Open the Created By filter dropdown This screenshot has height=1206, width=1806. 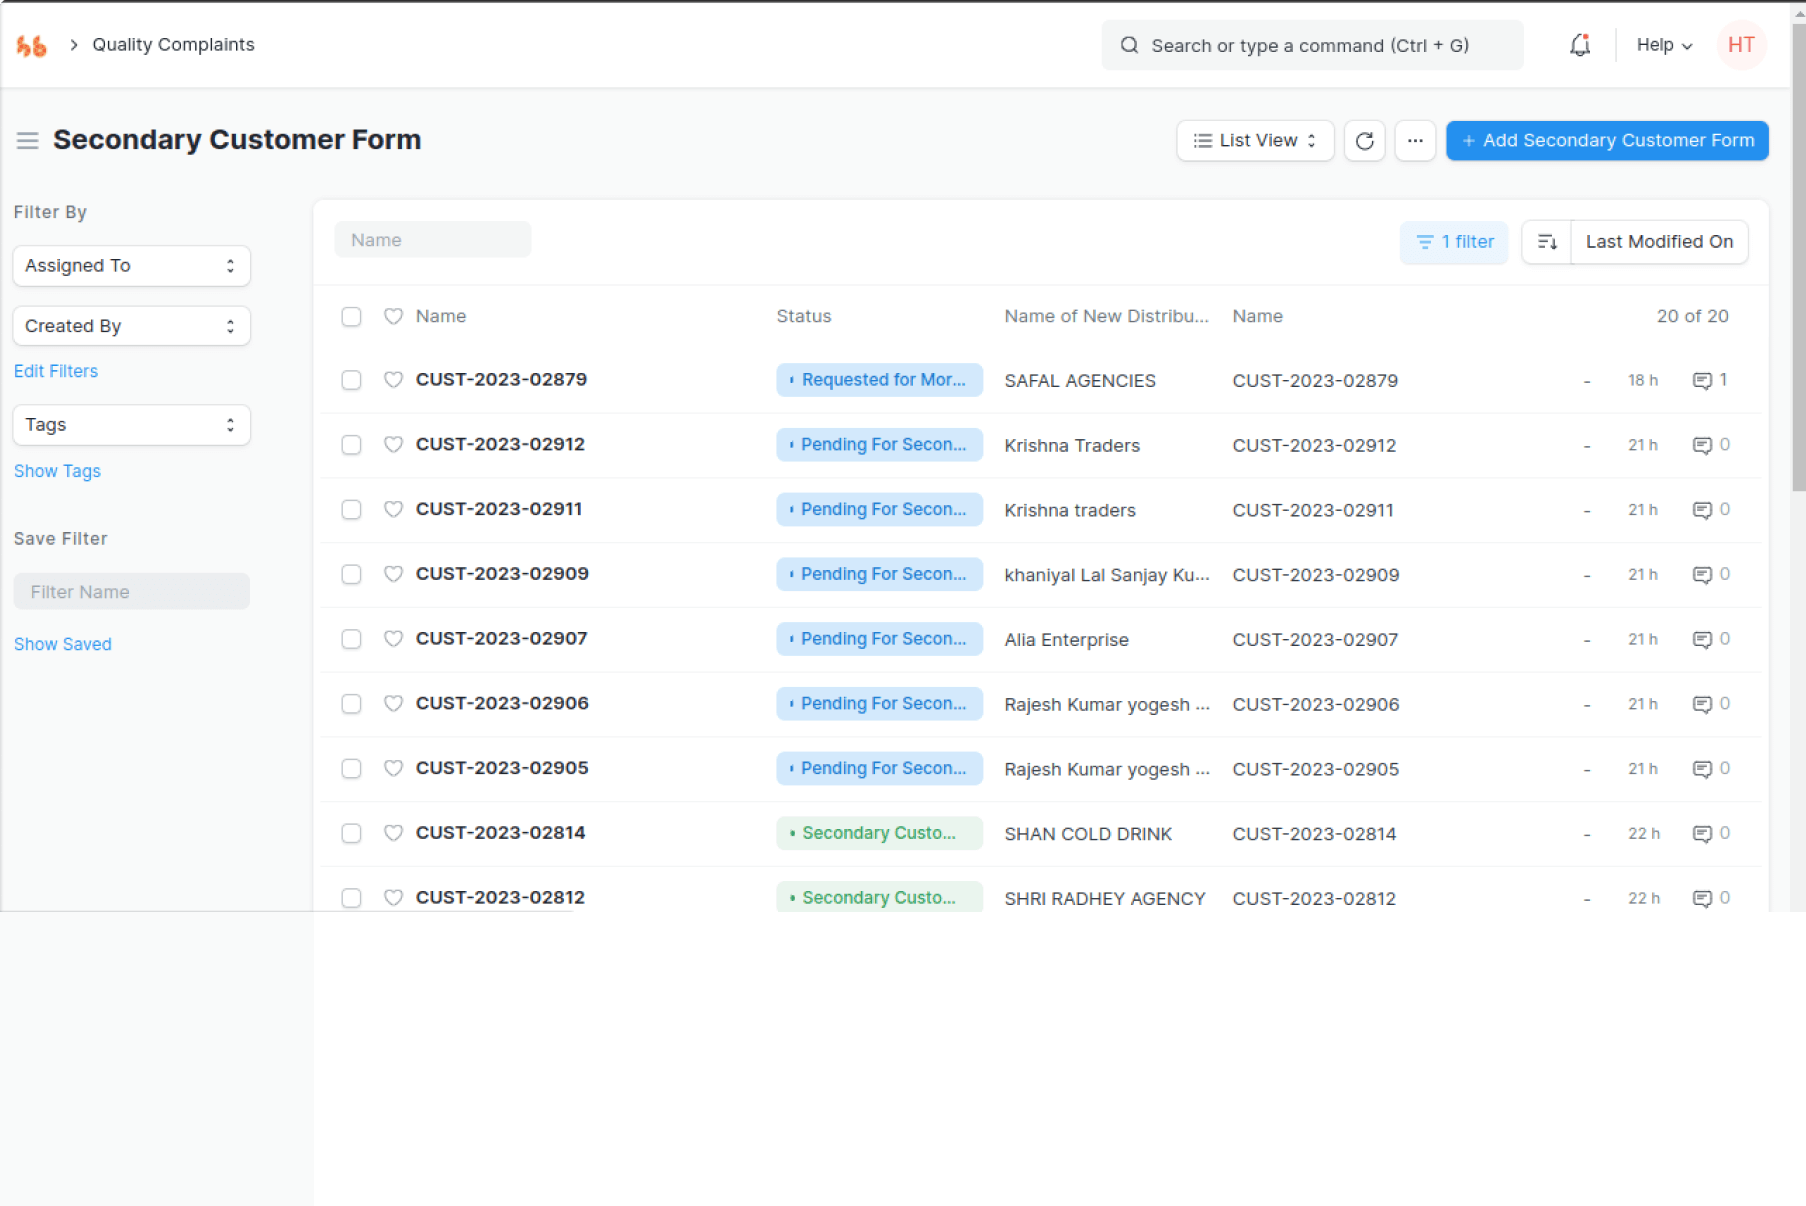tap(131, 326)
